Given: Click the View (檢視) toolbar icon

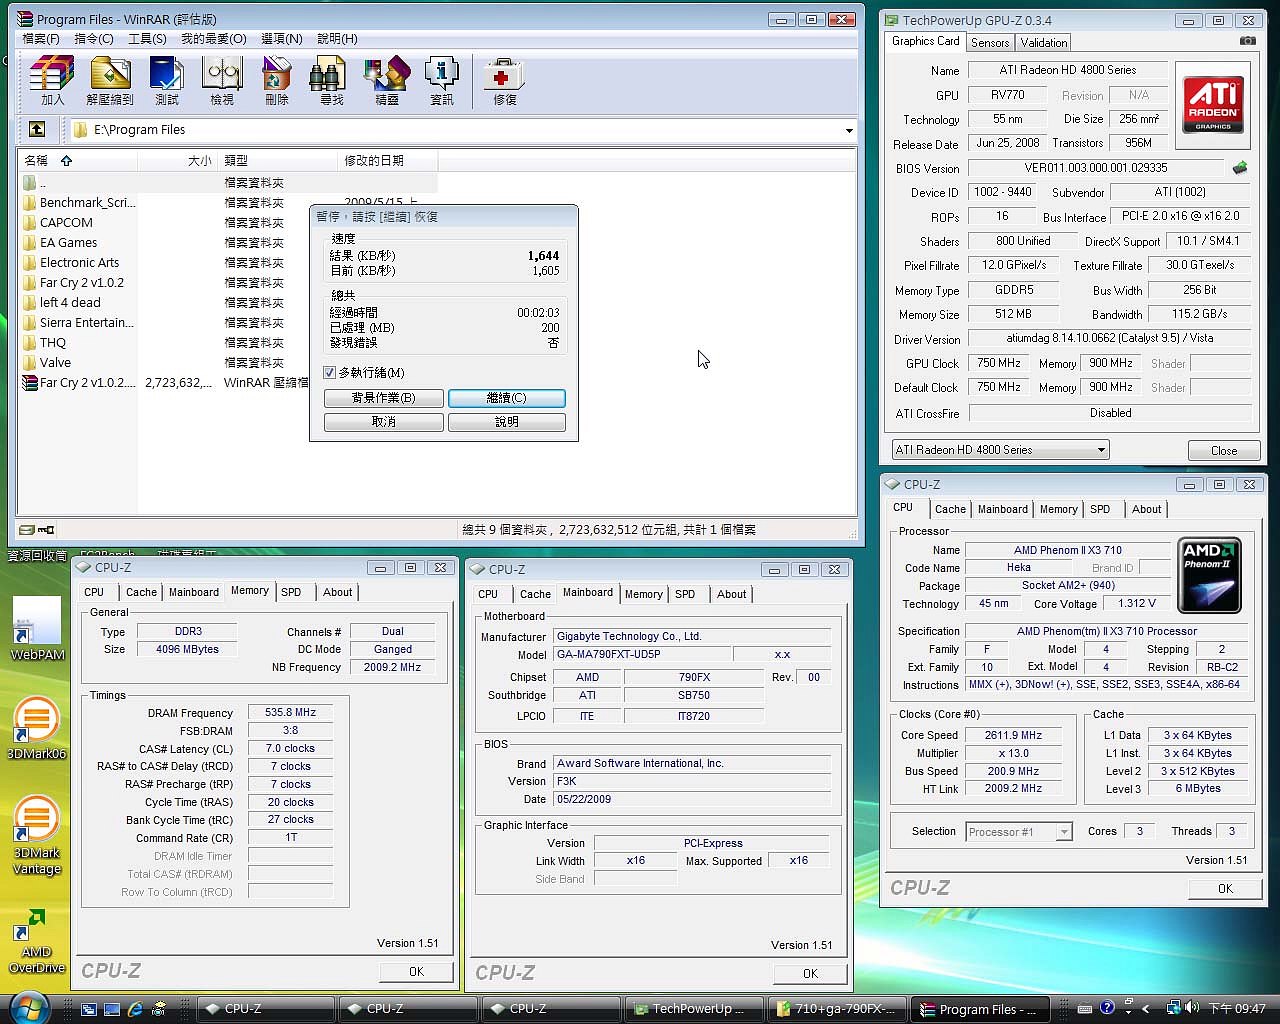Looking at the screenshot, I should pyautogui.click(x=222, y=81).
